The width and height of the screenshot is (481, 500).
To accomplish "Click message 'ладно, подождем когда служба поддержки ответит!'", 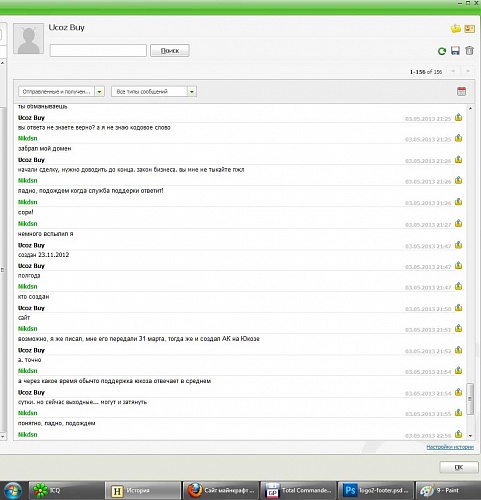I will [90, 191].
